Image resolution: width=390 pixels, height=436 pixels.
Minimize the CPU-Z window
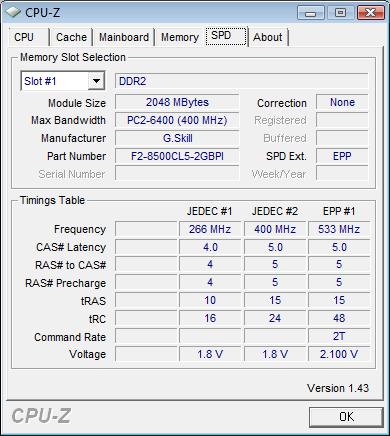coord(311,13)
